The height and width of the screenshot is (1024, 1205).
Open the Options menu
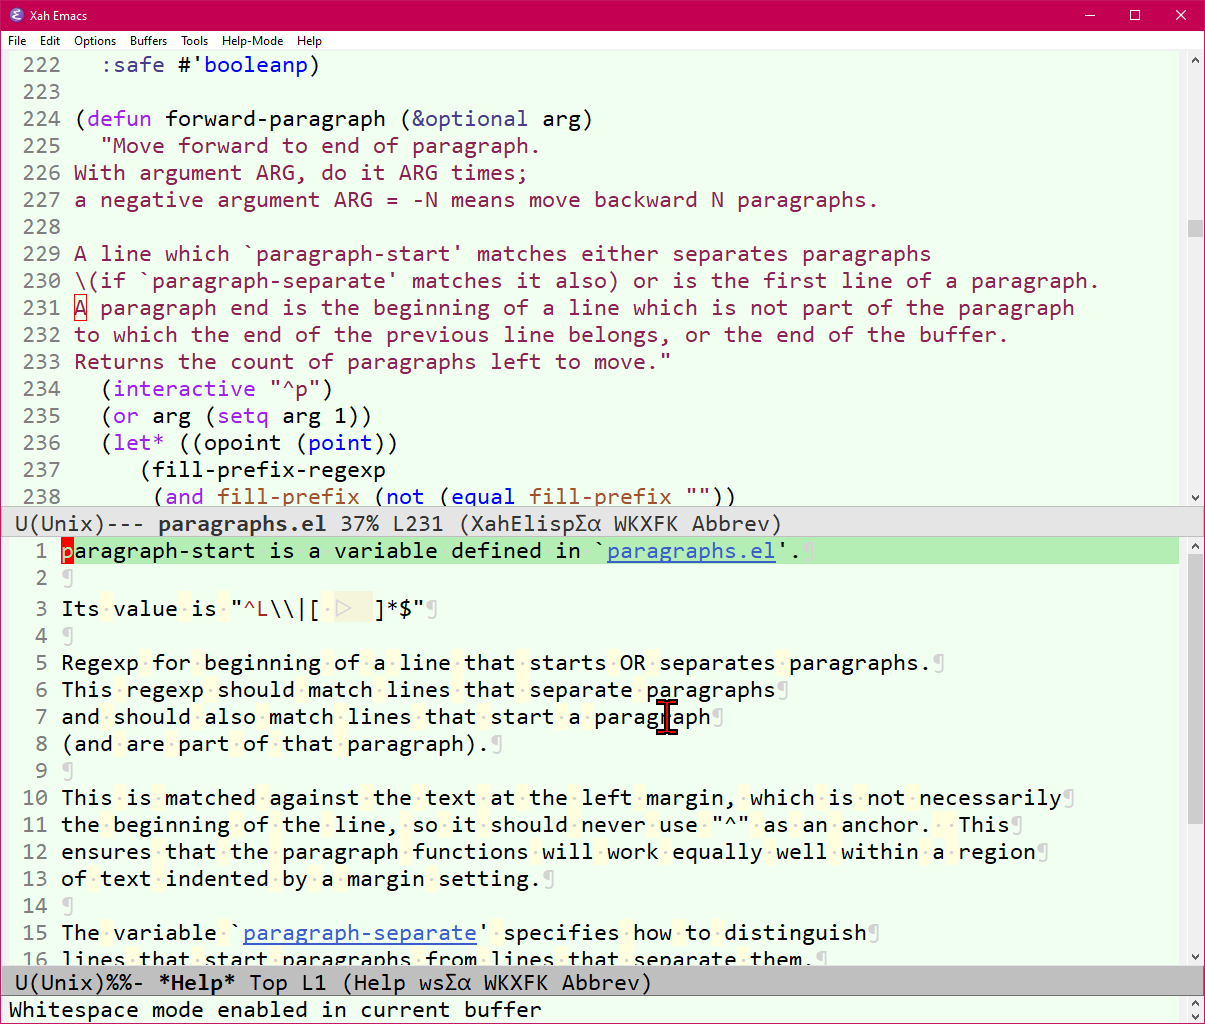95,41
